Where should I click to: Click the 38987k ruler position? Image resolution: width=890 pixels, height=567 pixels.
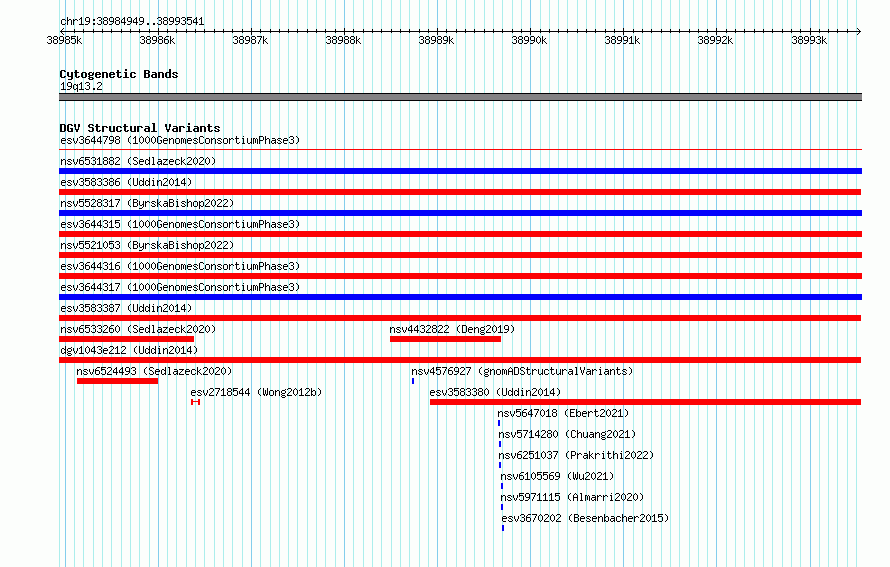pos(250,40)
